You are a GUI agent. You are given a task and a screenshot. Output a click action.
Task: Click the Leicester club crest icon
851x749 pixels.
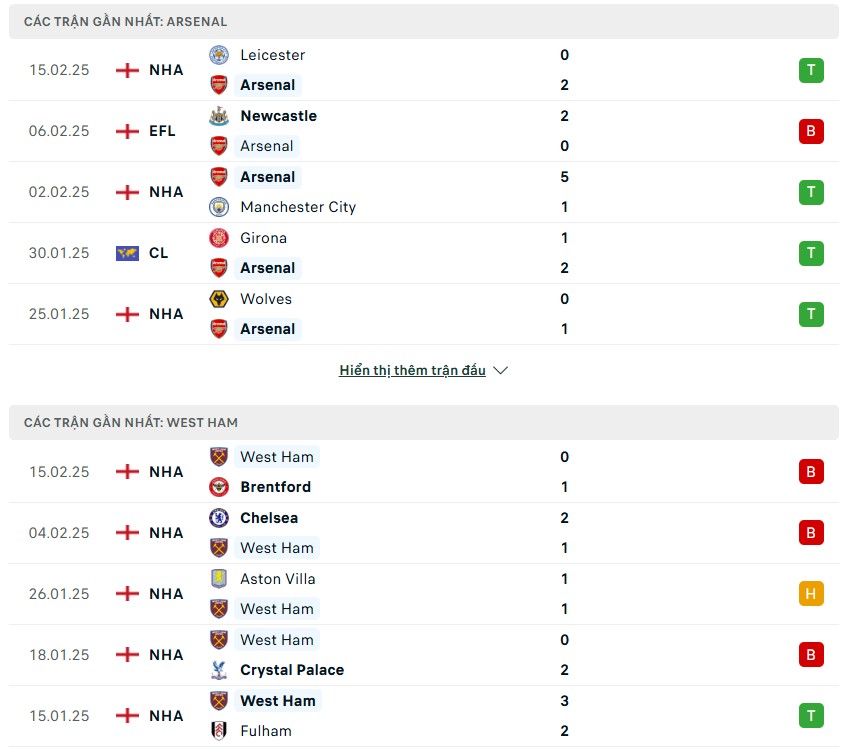tap(218, 55)
